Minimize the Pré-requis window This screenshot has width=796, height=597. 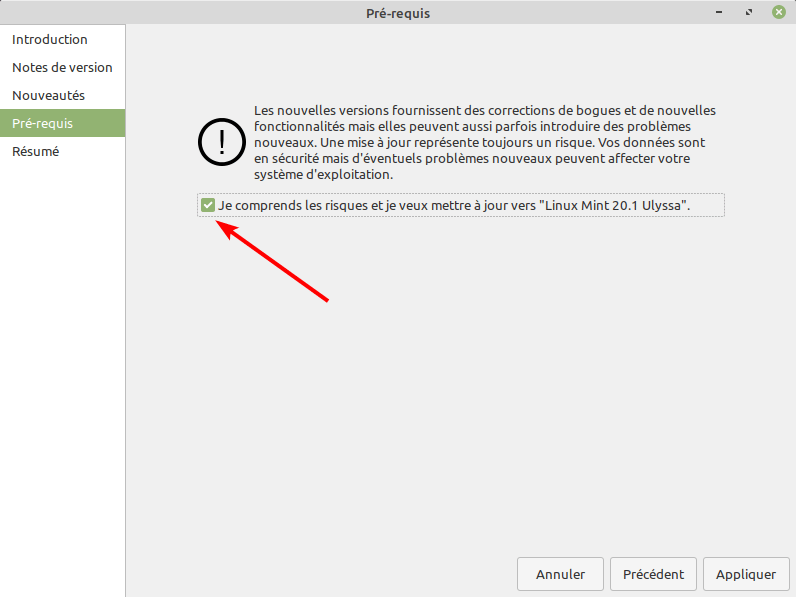[720, 13]
